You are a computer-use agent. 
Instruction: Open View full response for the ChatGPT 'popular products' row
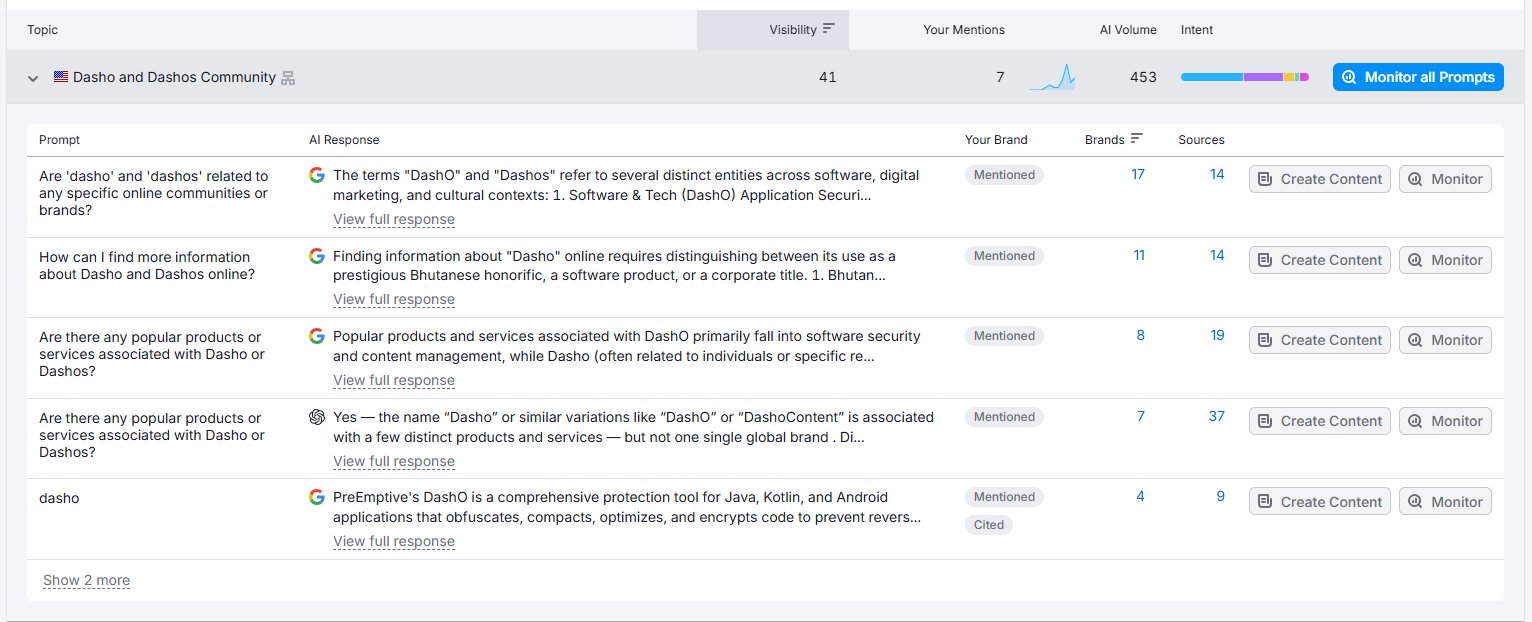[394, 461]
